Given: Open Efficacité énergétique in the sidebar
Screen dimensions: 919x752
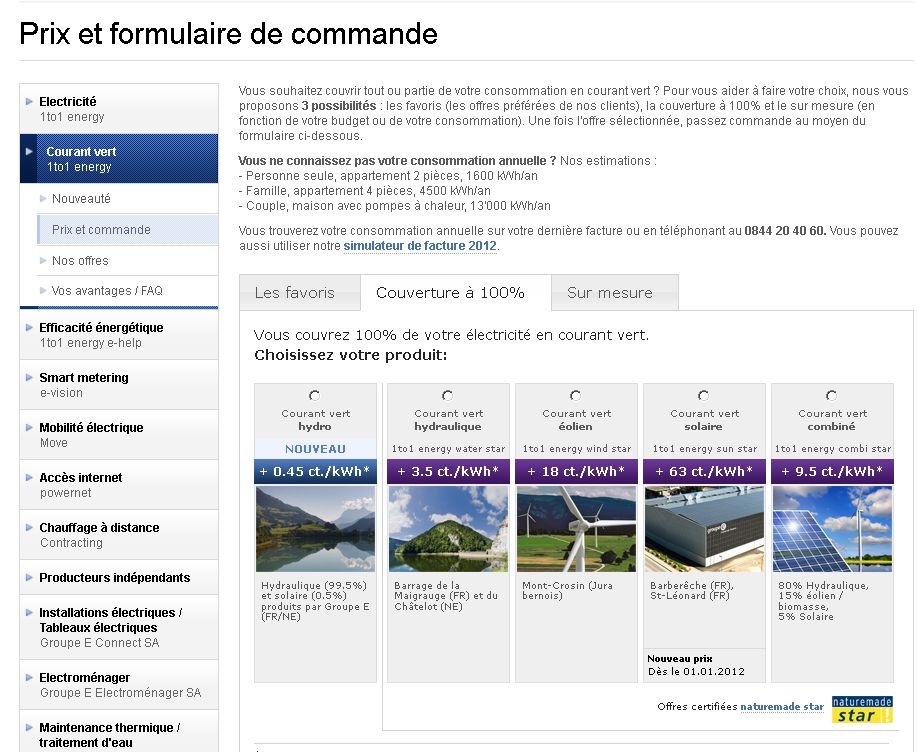Looking at the screenshot, I should [x=119, y=335].
